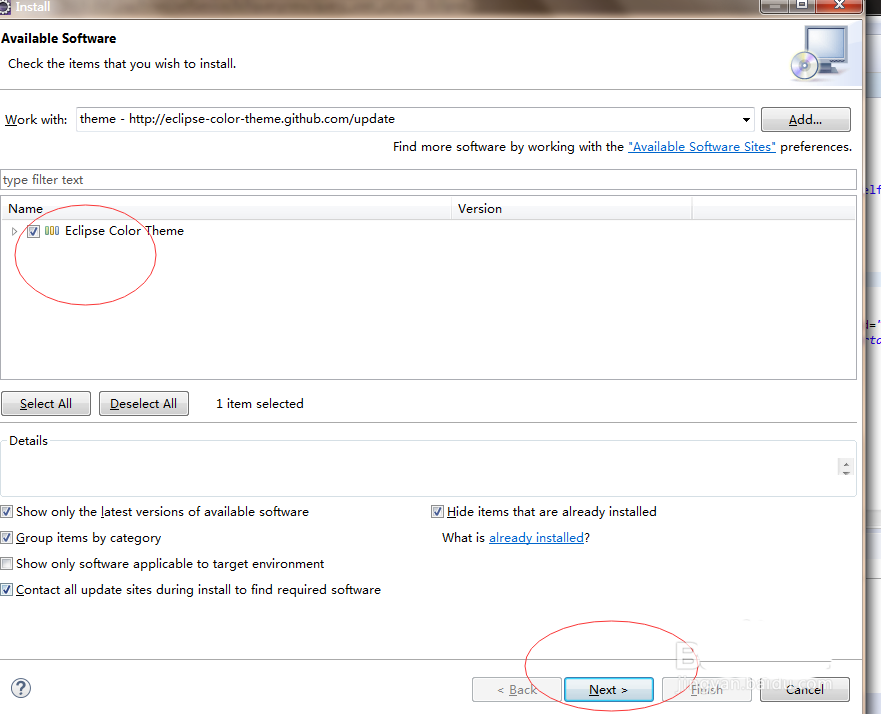Click the Add... button
This screenshot has height=714, width=881.
click(805, 120)
